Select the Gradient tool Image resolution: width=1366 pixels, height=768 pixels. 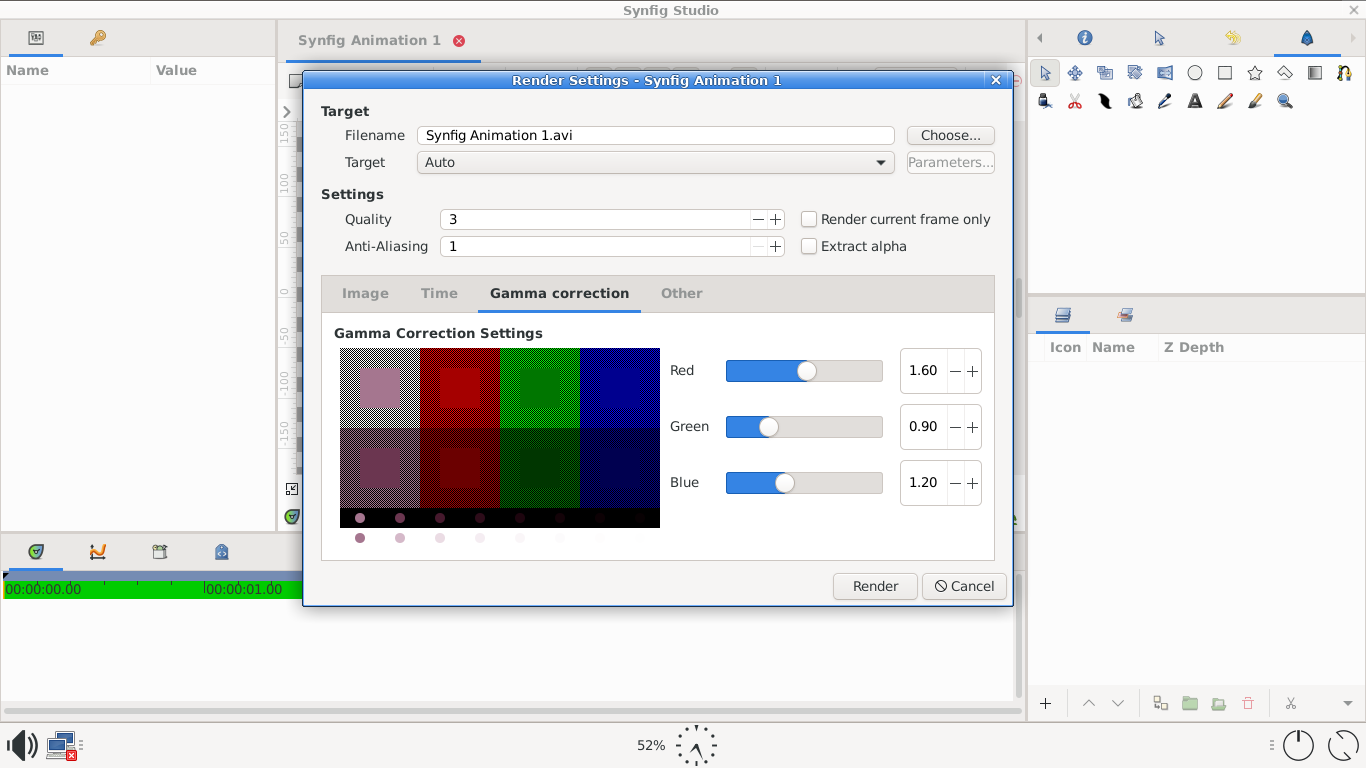[1315, 73]
